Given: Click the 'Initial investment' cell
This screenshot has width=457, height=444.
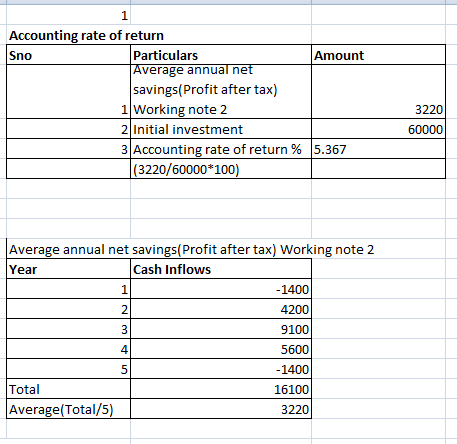Looking at the screenshot, I should (221, 129).
